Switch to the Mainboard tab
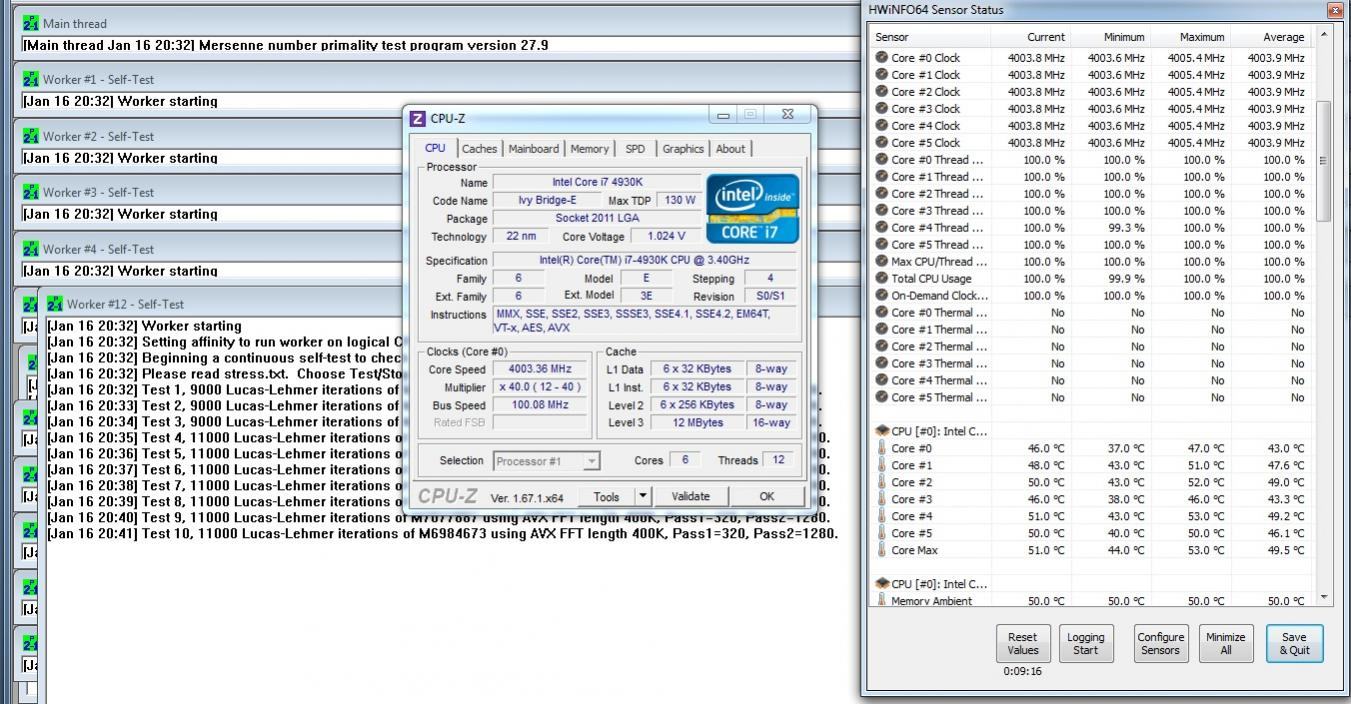Screen dimensions: 1351x704 [x=534, y=149]
